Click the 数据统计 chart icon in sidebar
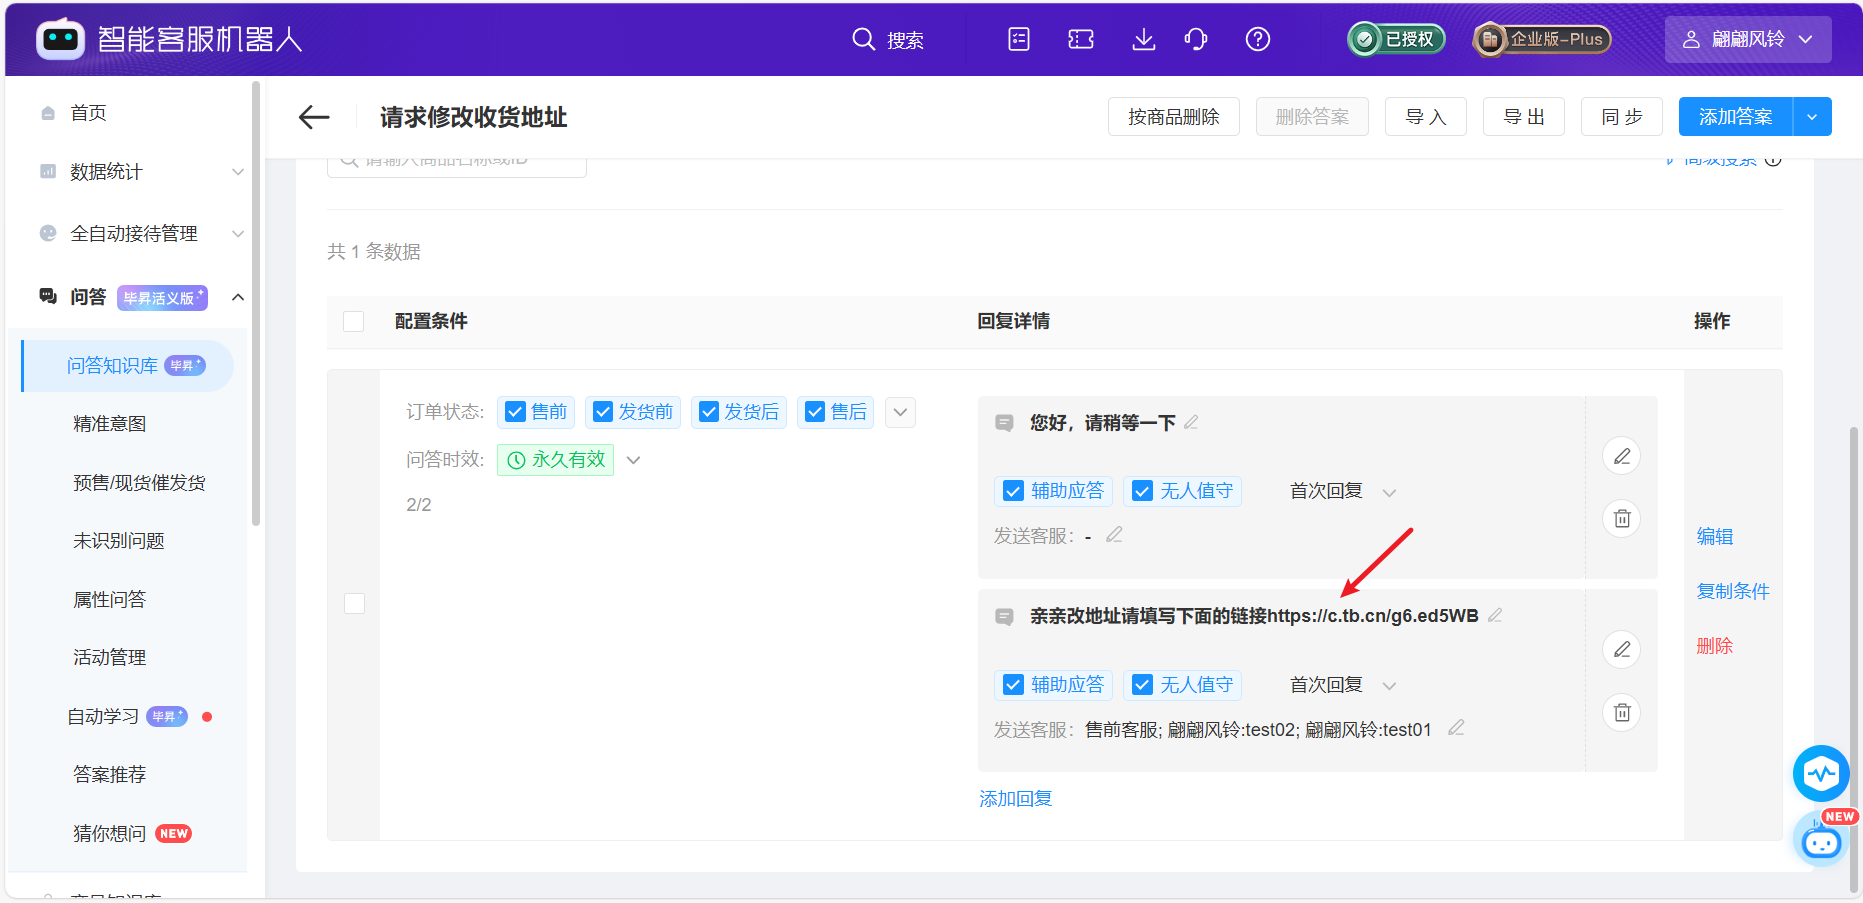 pos(48,171)
